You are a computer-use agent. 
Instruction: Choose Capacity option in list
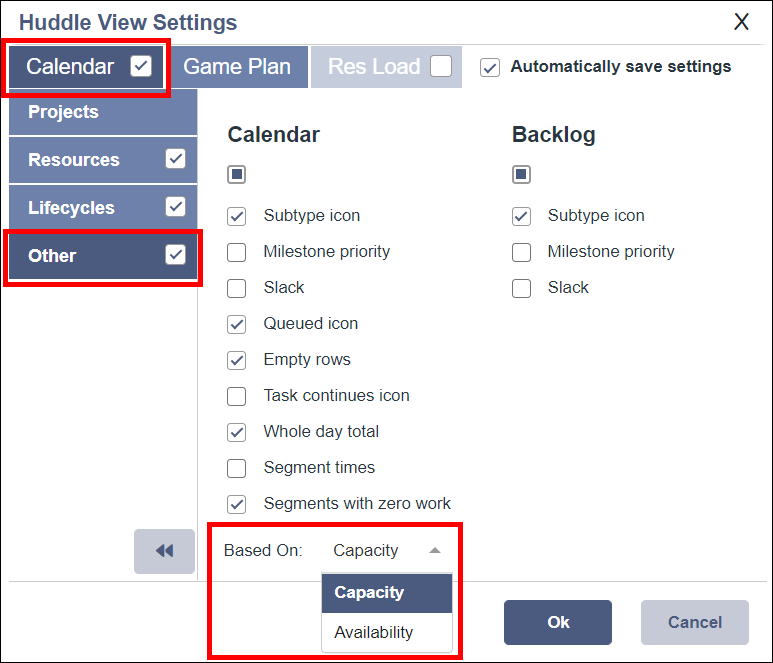point(369,592)
